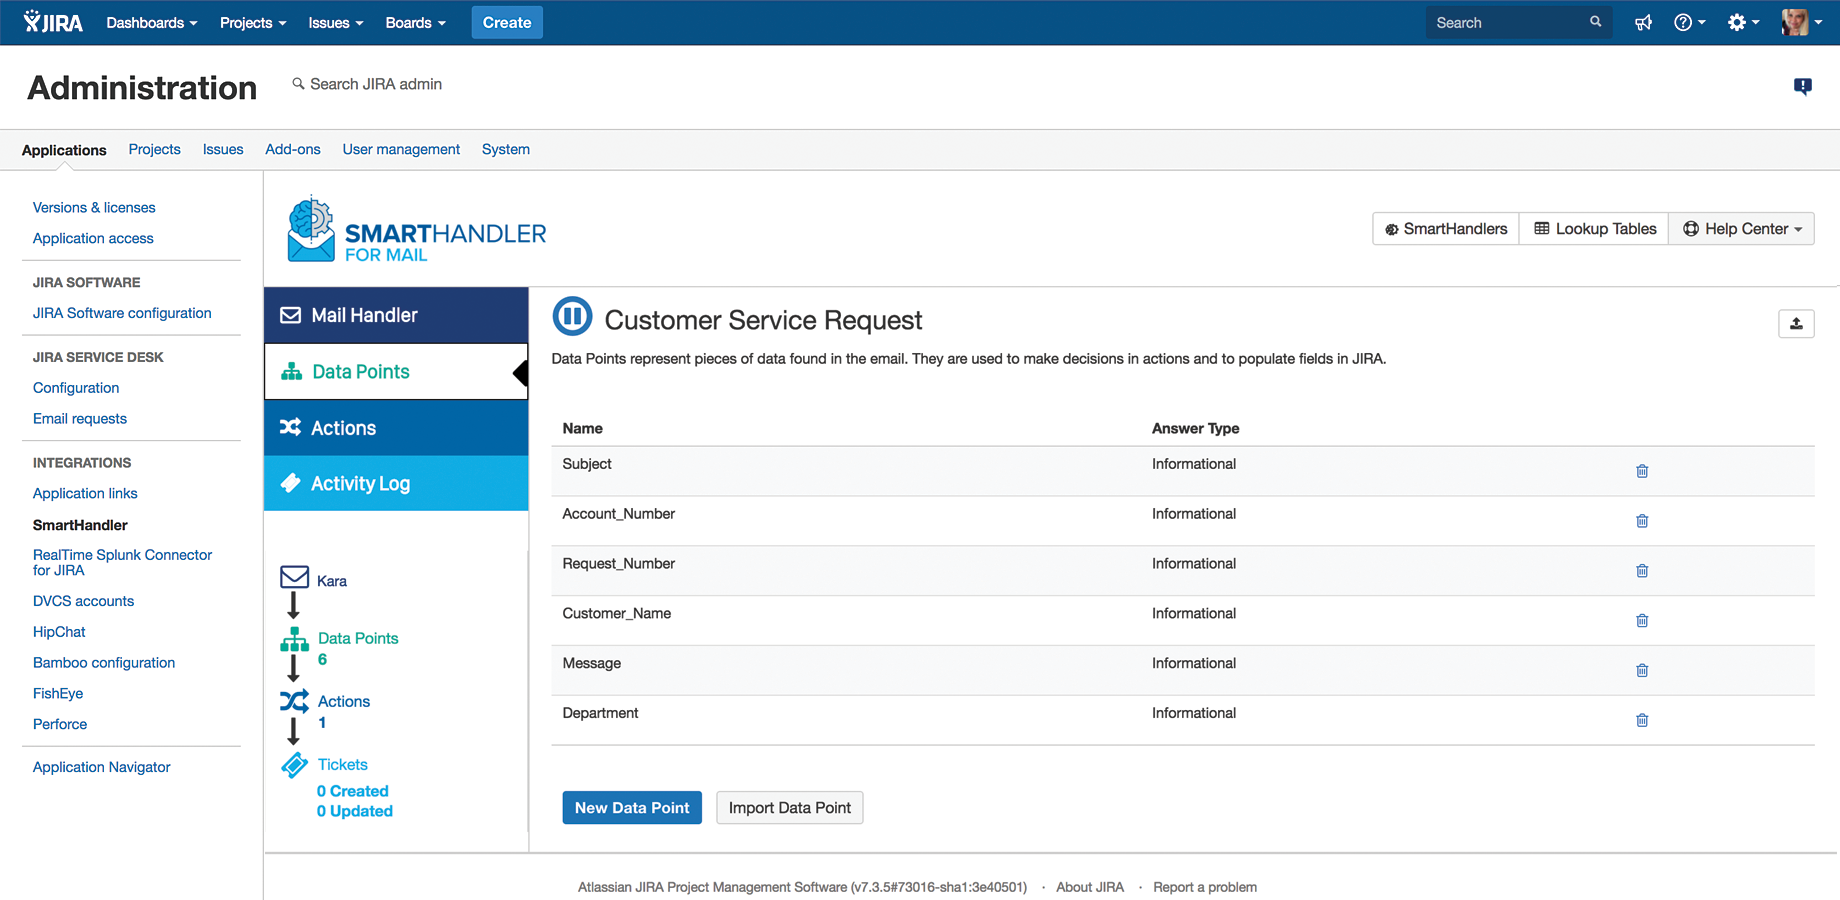Image resolution: width=1840 pixels, height=900 pixels.
Task: Click the Create button
Action: [507, 22]
